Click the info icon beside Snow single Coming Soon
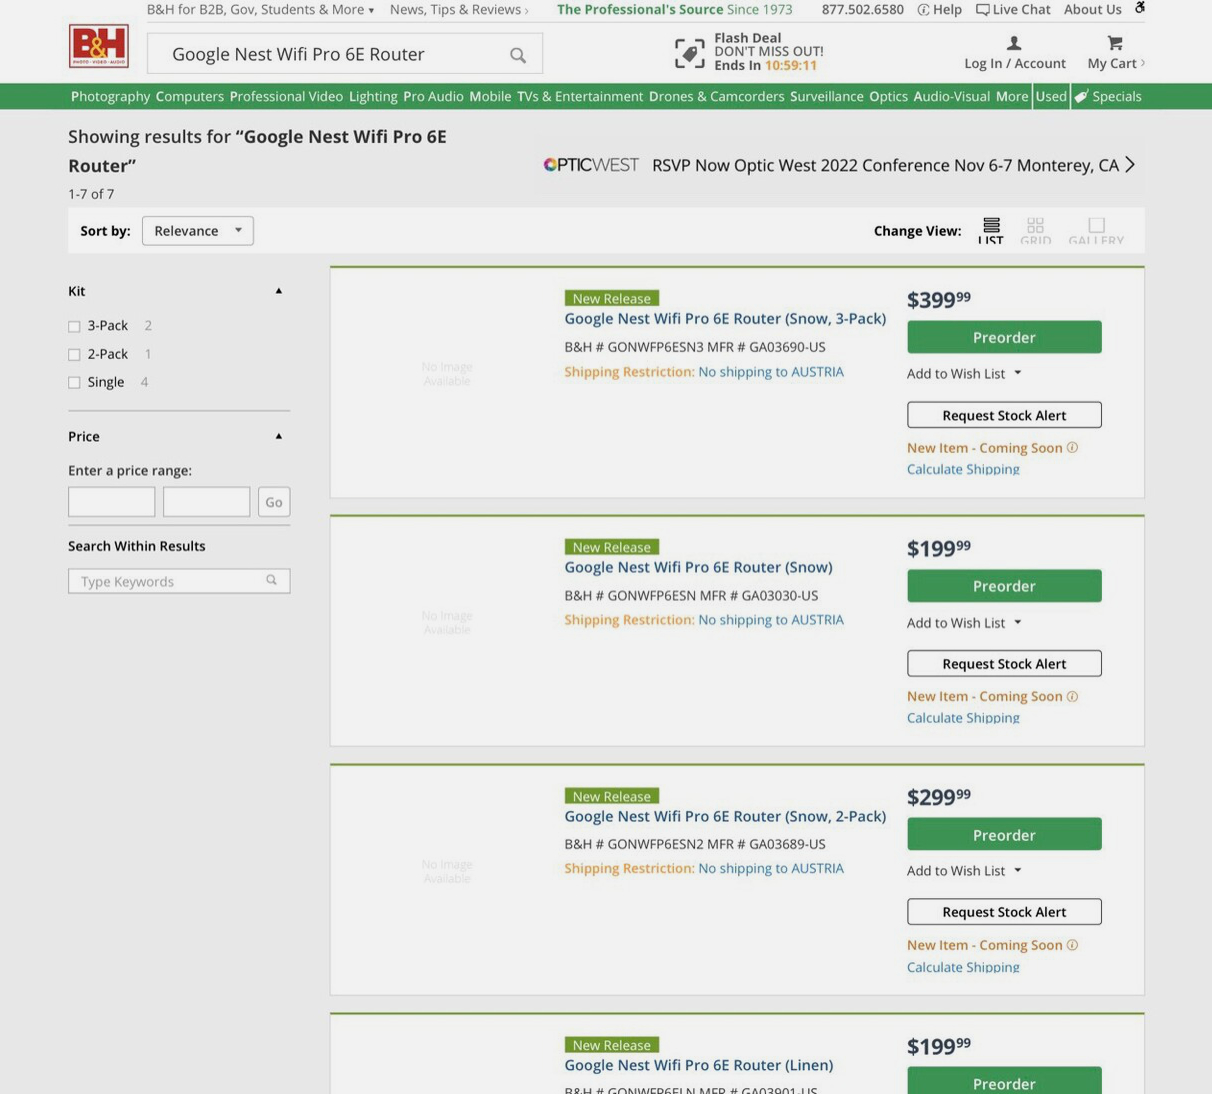 [x=1072, y=696]
